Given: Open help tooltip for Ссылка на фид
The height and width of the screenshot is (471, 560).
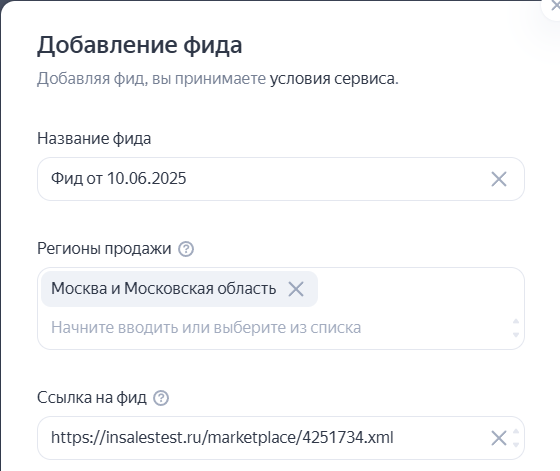Looking at the screenshot, I should point(161,398).
